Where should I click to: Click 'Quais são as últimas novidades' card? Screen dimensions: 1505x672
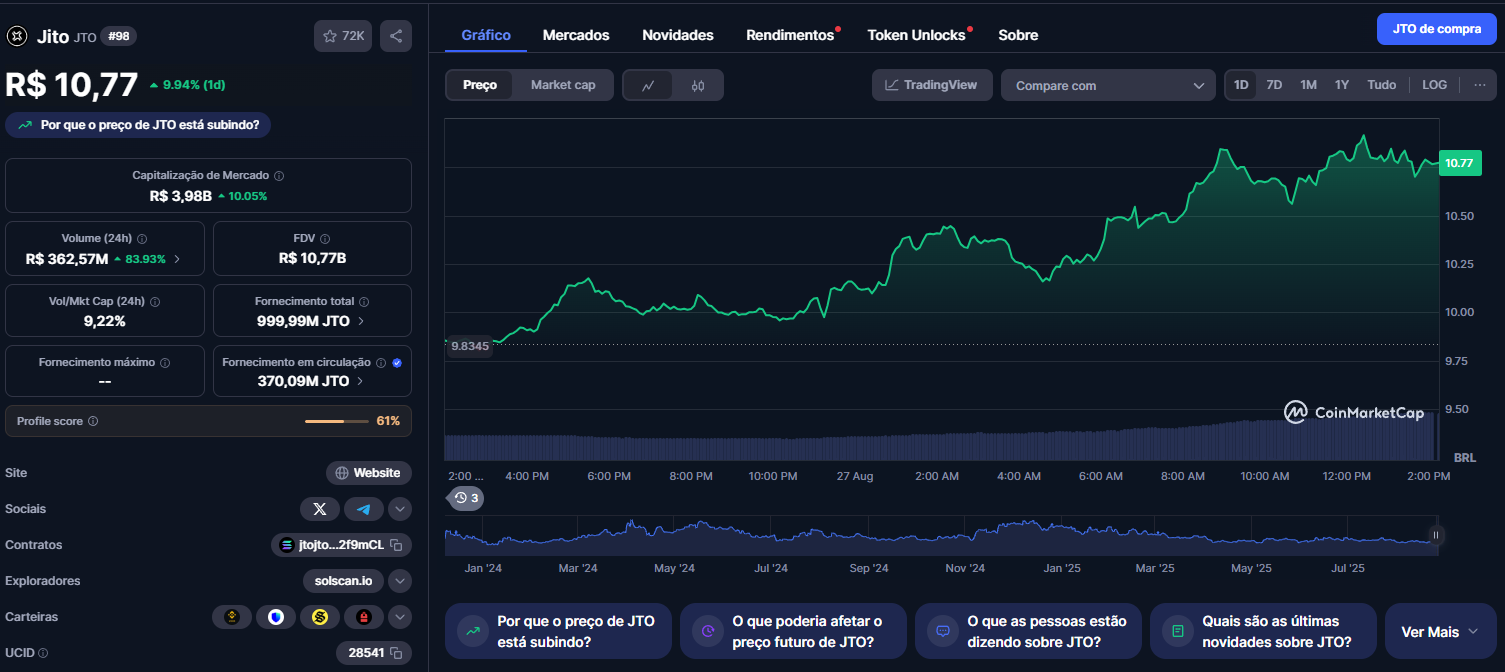[1263, 631]
